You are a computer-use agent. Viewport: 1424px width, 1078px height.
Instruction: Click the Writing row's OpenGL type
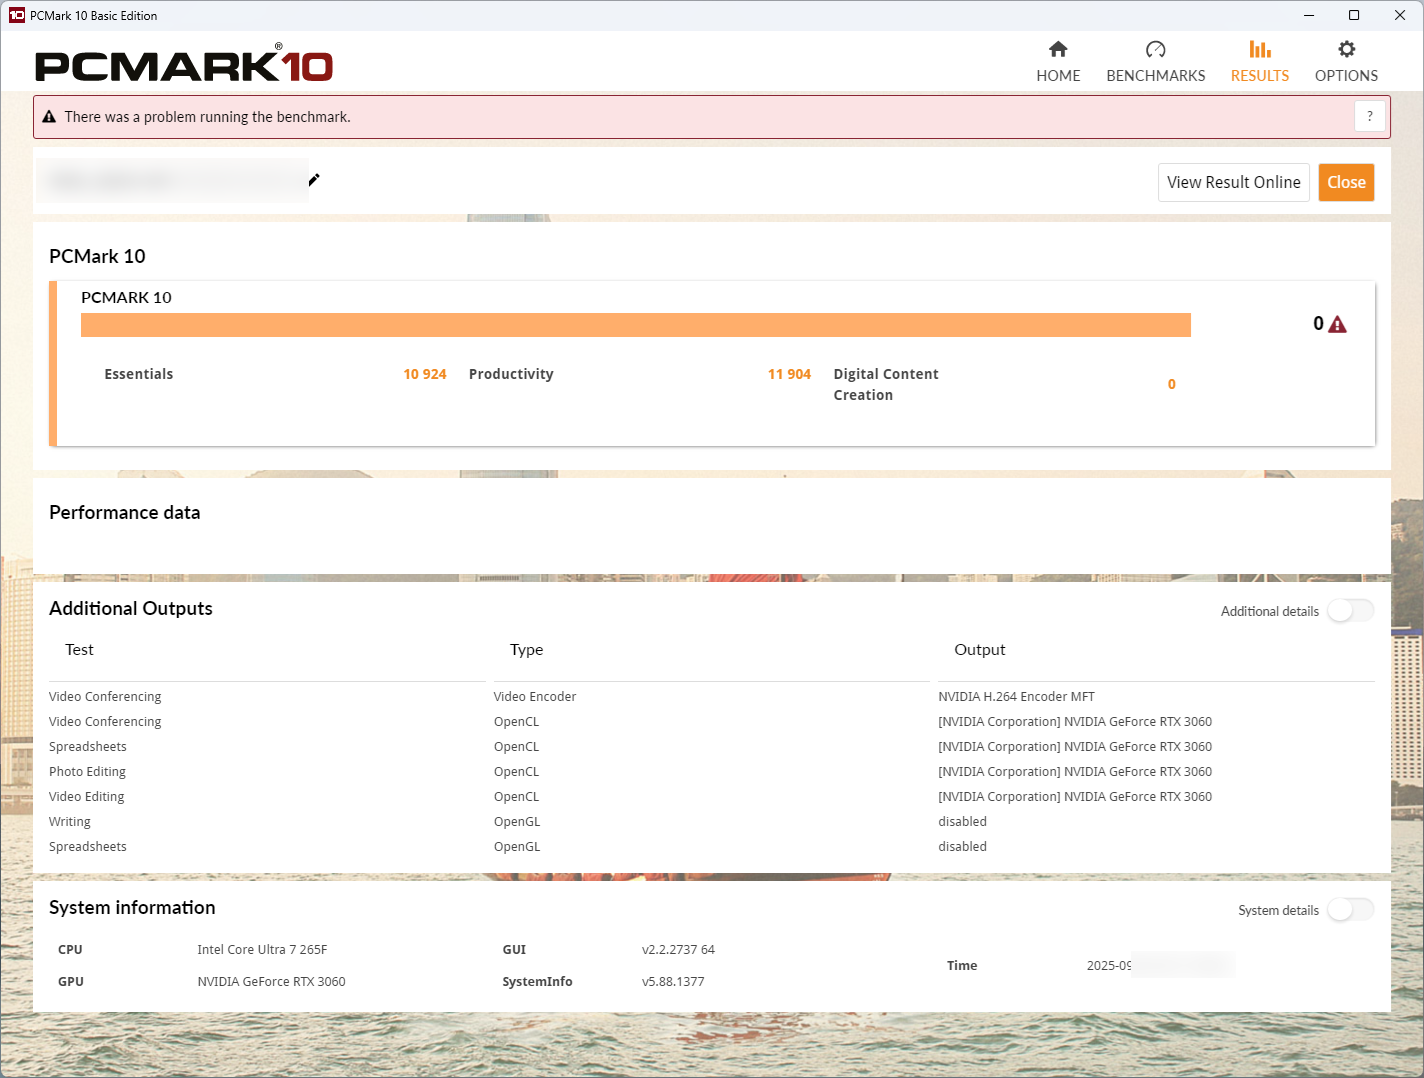point(517,822)
